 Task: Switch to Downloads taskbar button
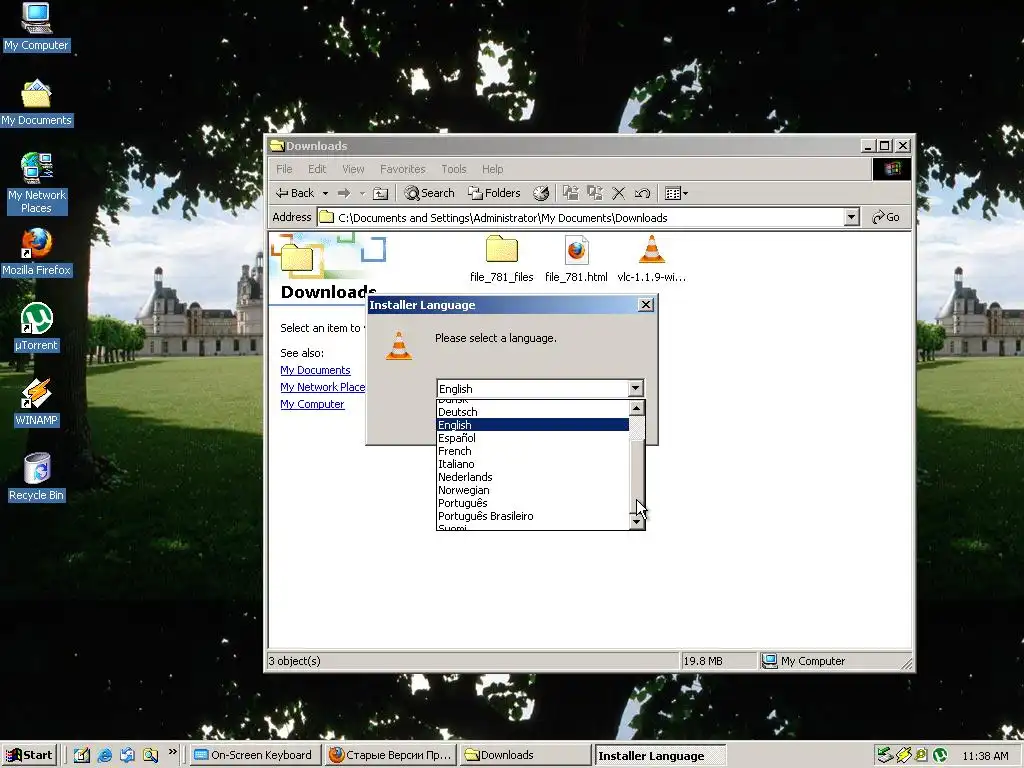[526, 756]
